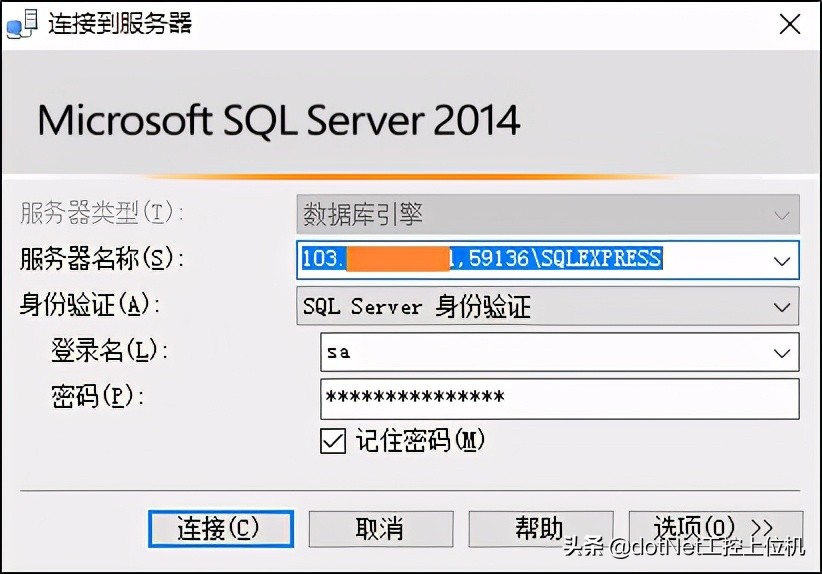Click the 连接到服务器 window title text
Image resolution: width=822 pixels, height=574 pixels.
(x=121, y=24)
